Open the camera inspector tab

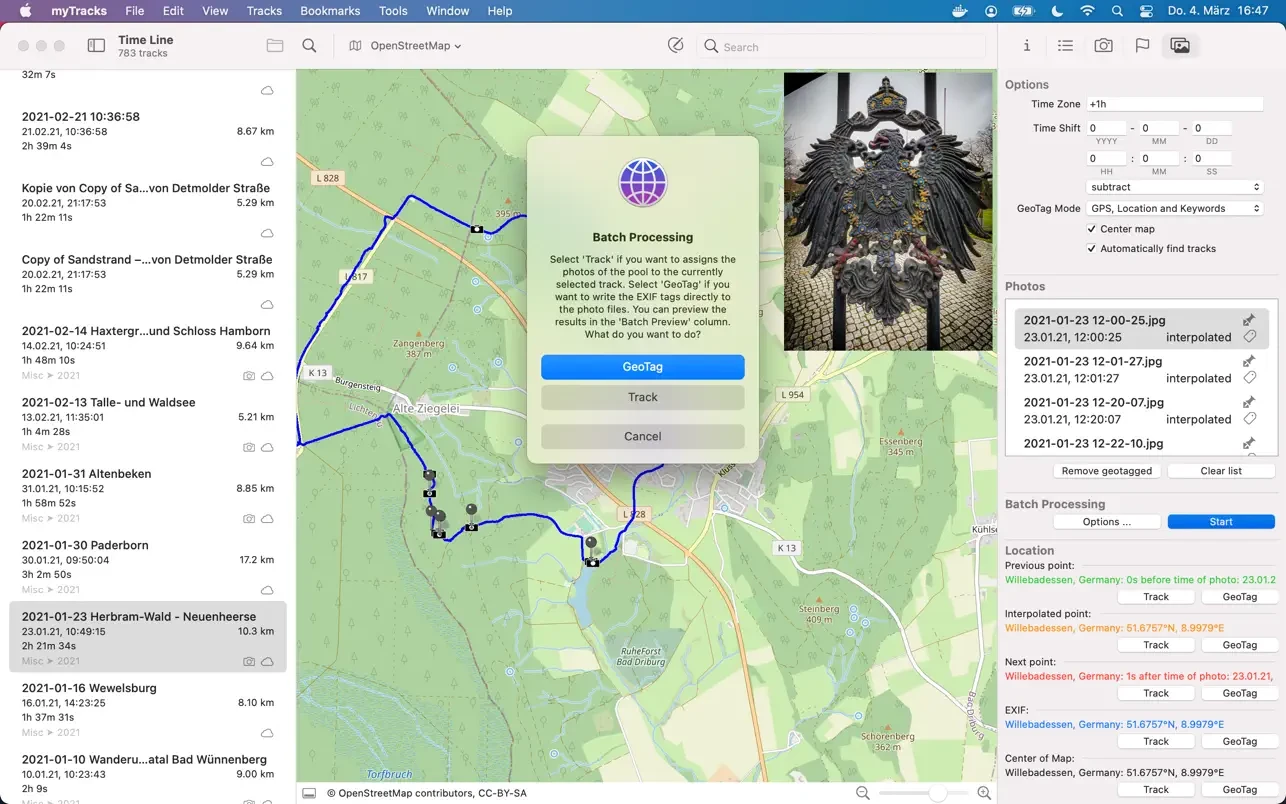point(1103,46)
